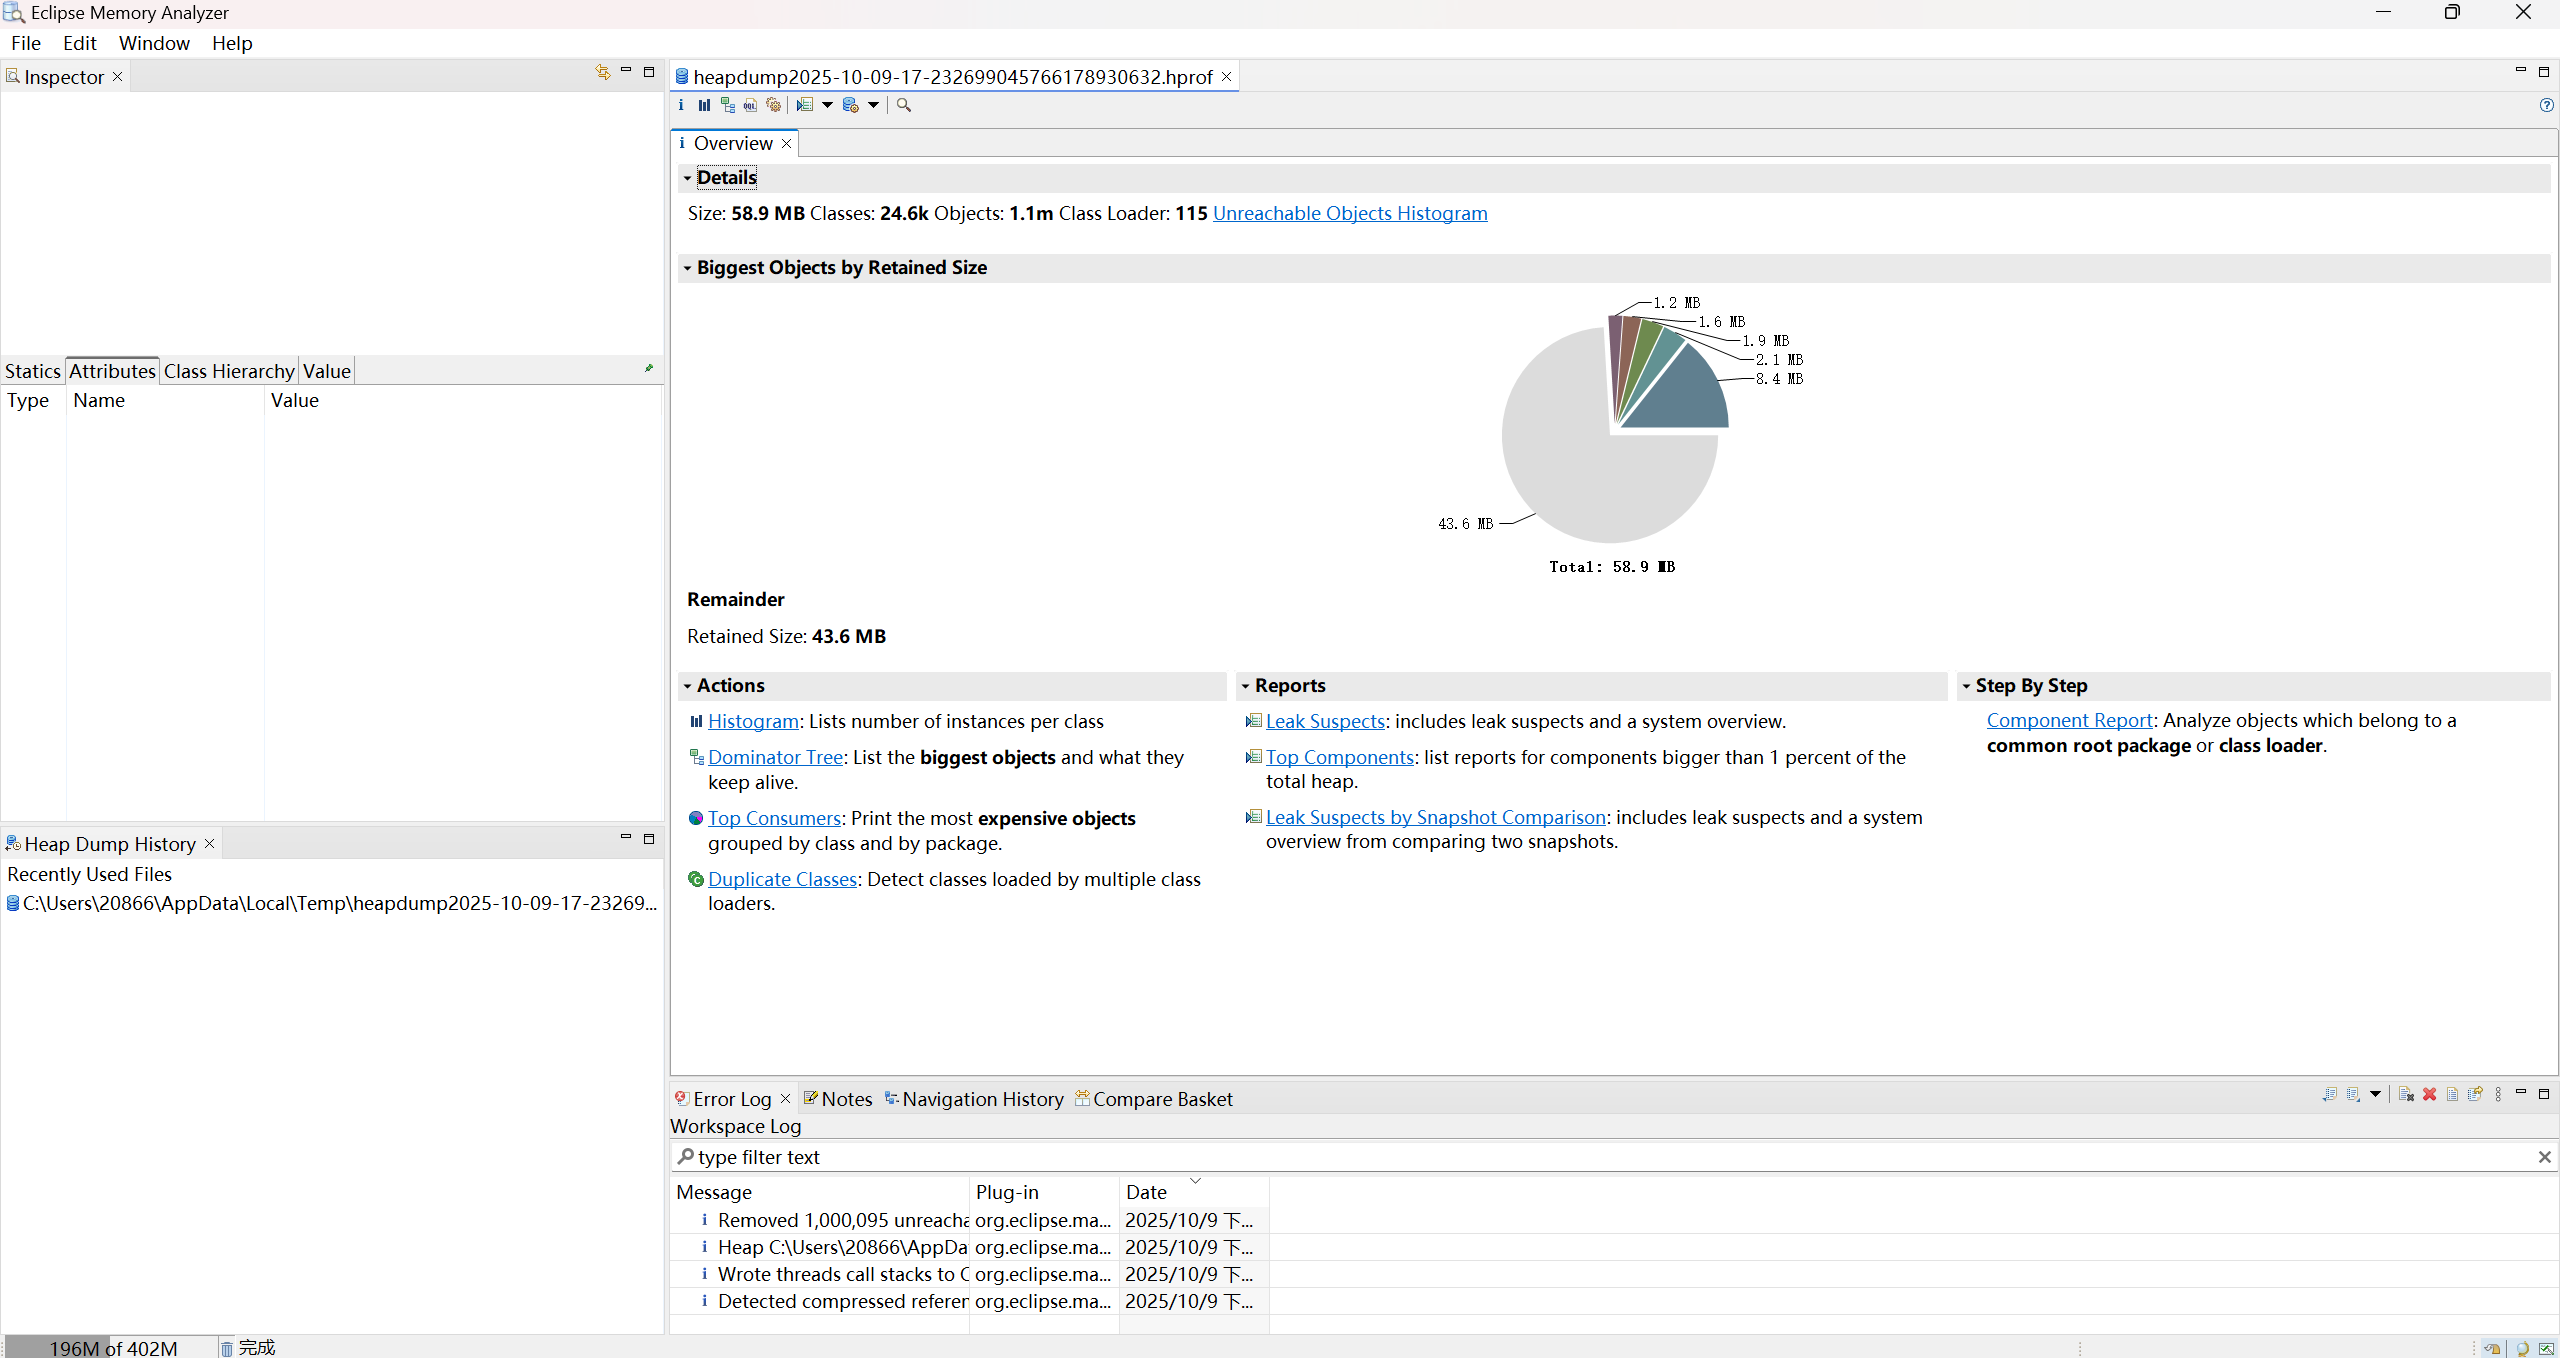Run garbage collector trash icon

[227, 1348]
